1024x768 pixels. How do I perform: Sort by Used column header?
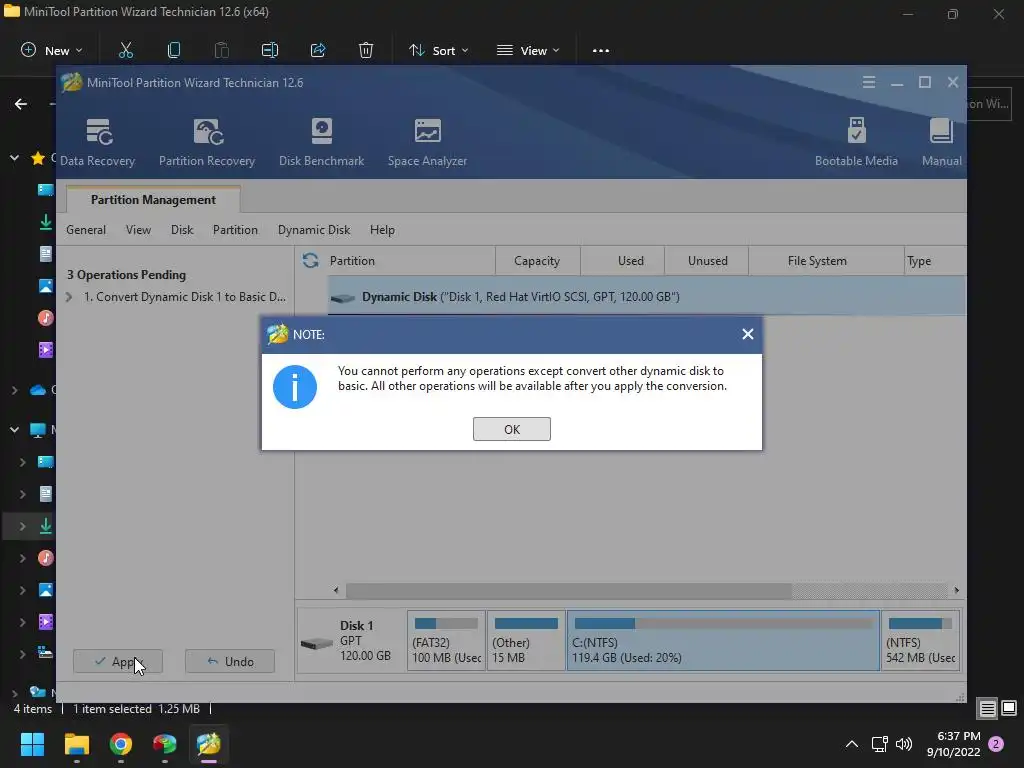(622, 261)
